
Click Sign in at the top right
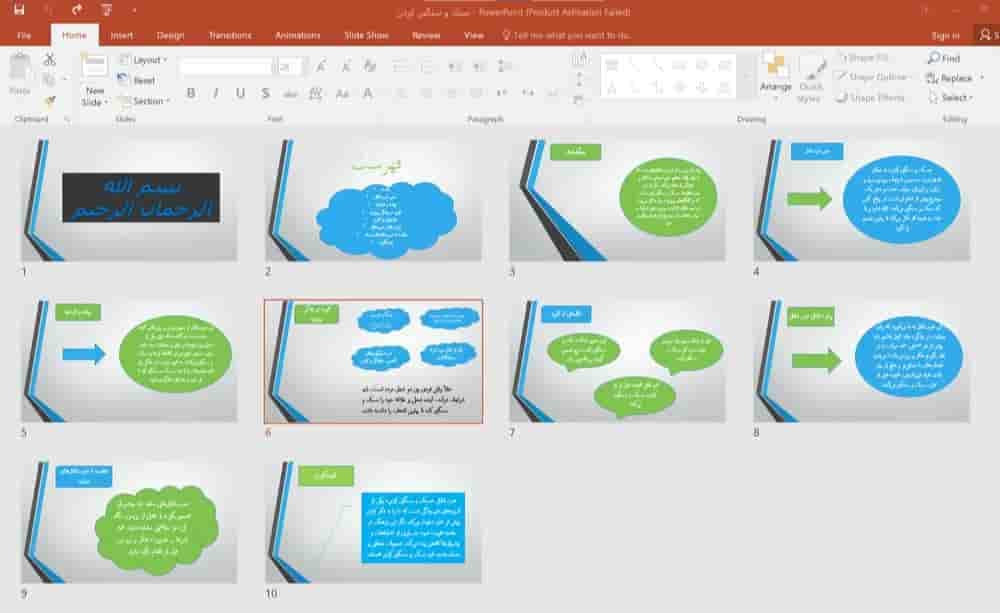[945, 36]
